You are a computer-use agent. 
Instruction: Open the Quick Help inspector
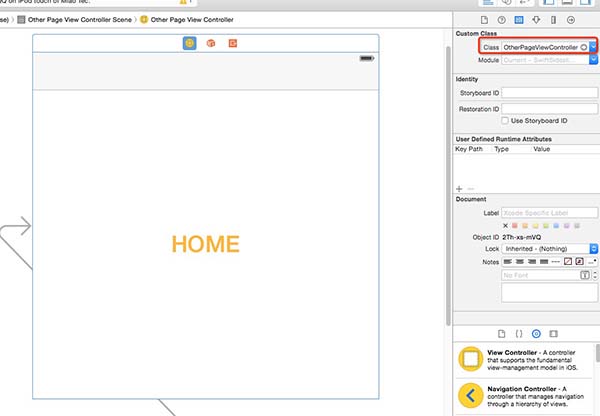[502, 19]
